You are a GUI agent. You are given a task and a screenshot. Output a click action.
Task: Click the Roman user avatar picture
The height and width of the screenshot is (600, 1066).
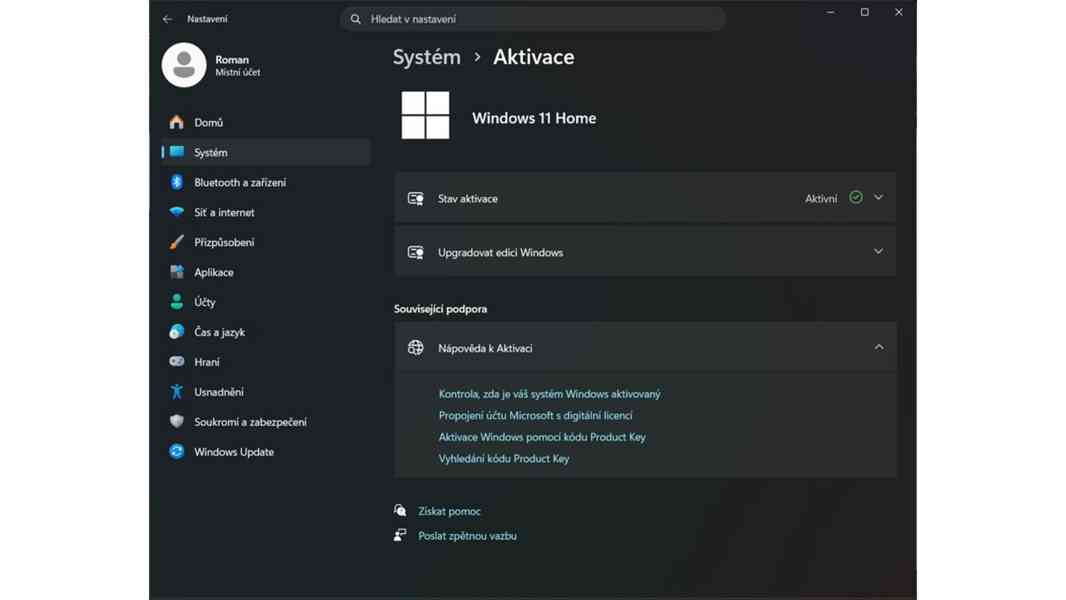[184, 65]
